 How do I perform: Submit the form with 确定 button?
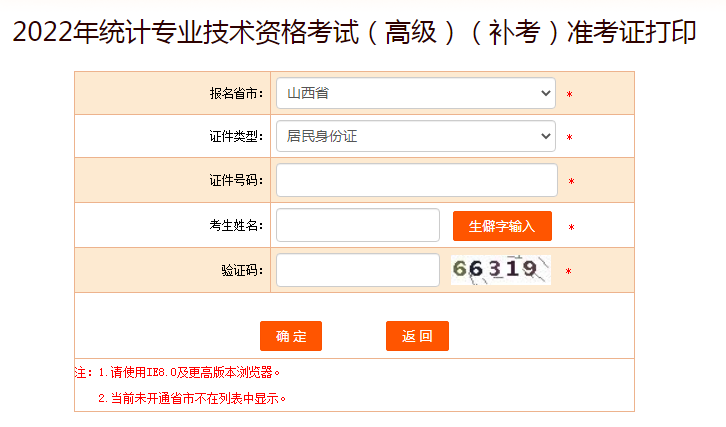[x=291, y=336]
